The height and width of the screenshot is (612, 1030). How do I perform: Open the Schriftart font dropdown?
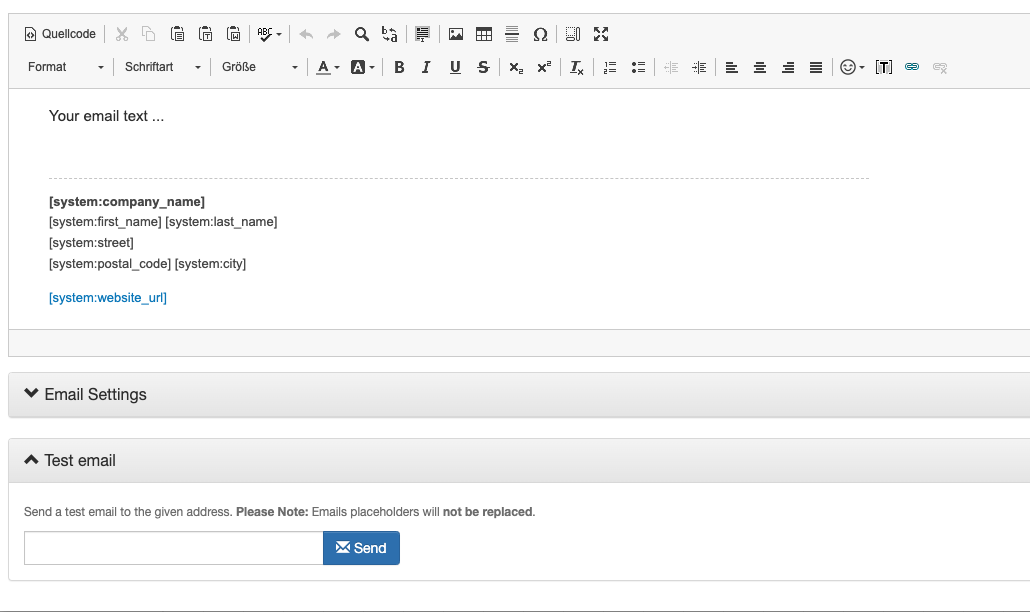[162, 67]
